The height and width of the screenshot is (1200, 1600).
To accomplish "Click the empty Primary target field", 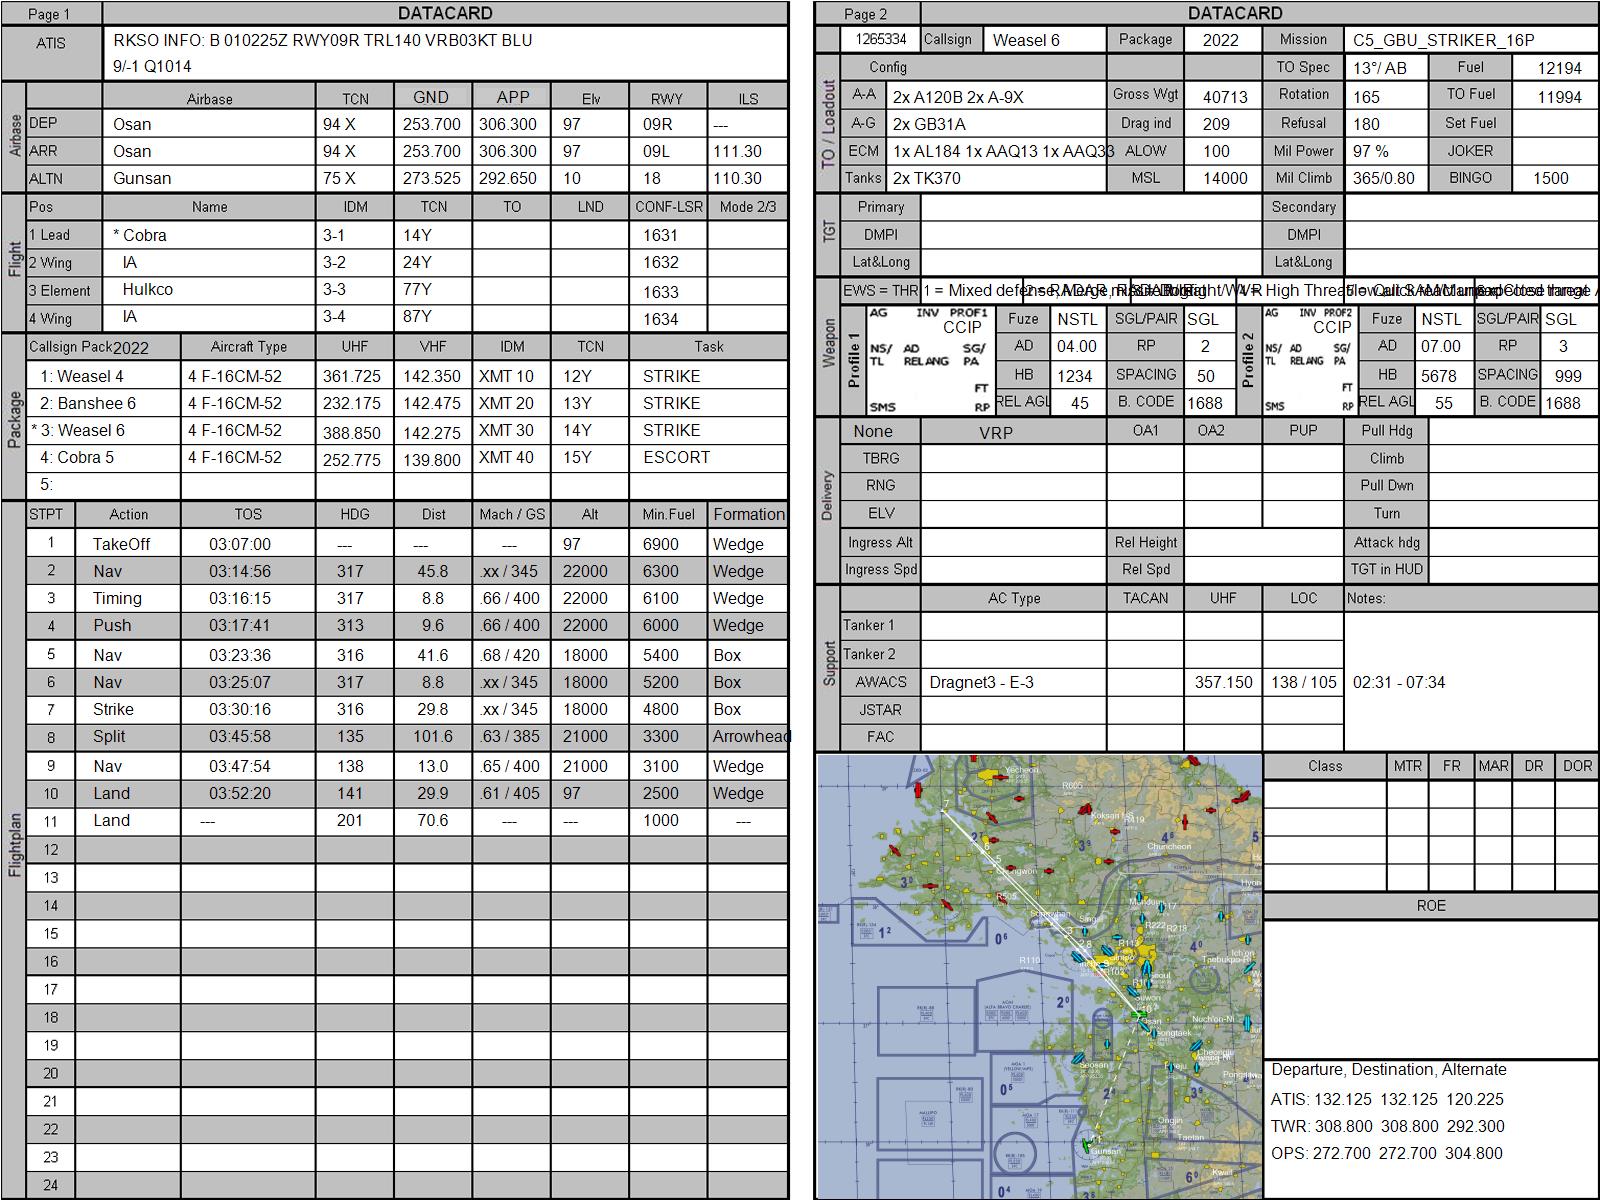I will coord(1089,207).
